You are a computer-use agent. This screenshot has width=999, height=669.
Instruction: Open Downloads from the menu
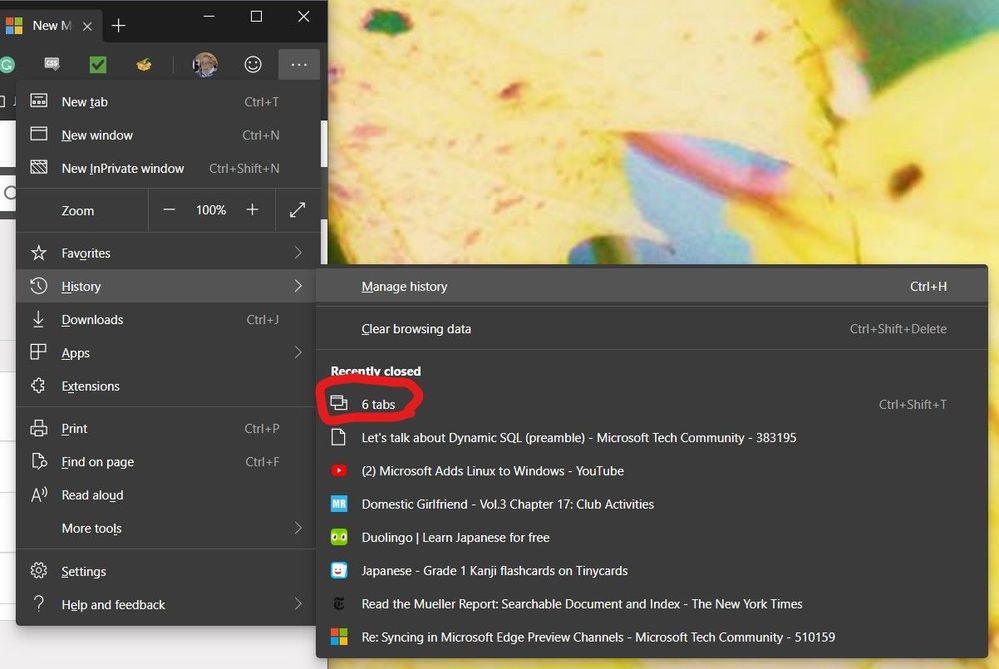tap(168, 319)
